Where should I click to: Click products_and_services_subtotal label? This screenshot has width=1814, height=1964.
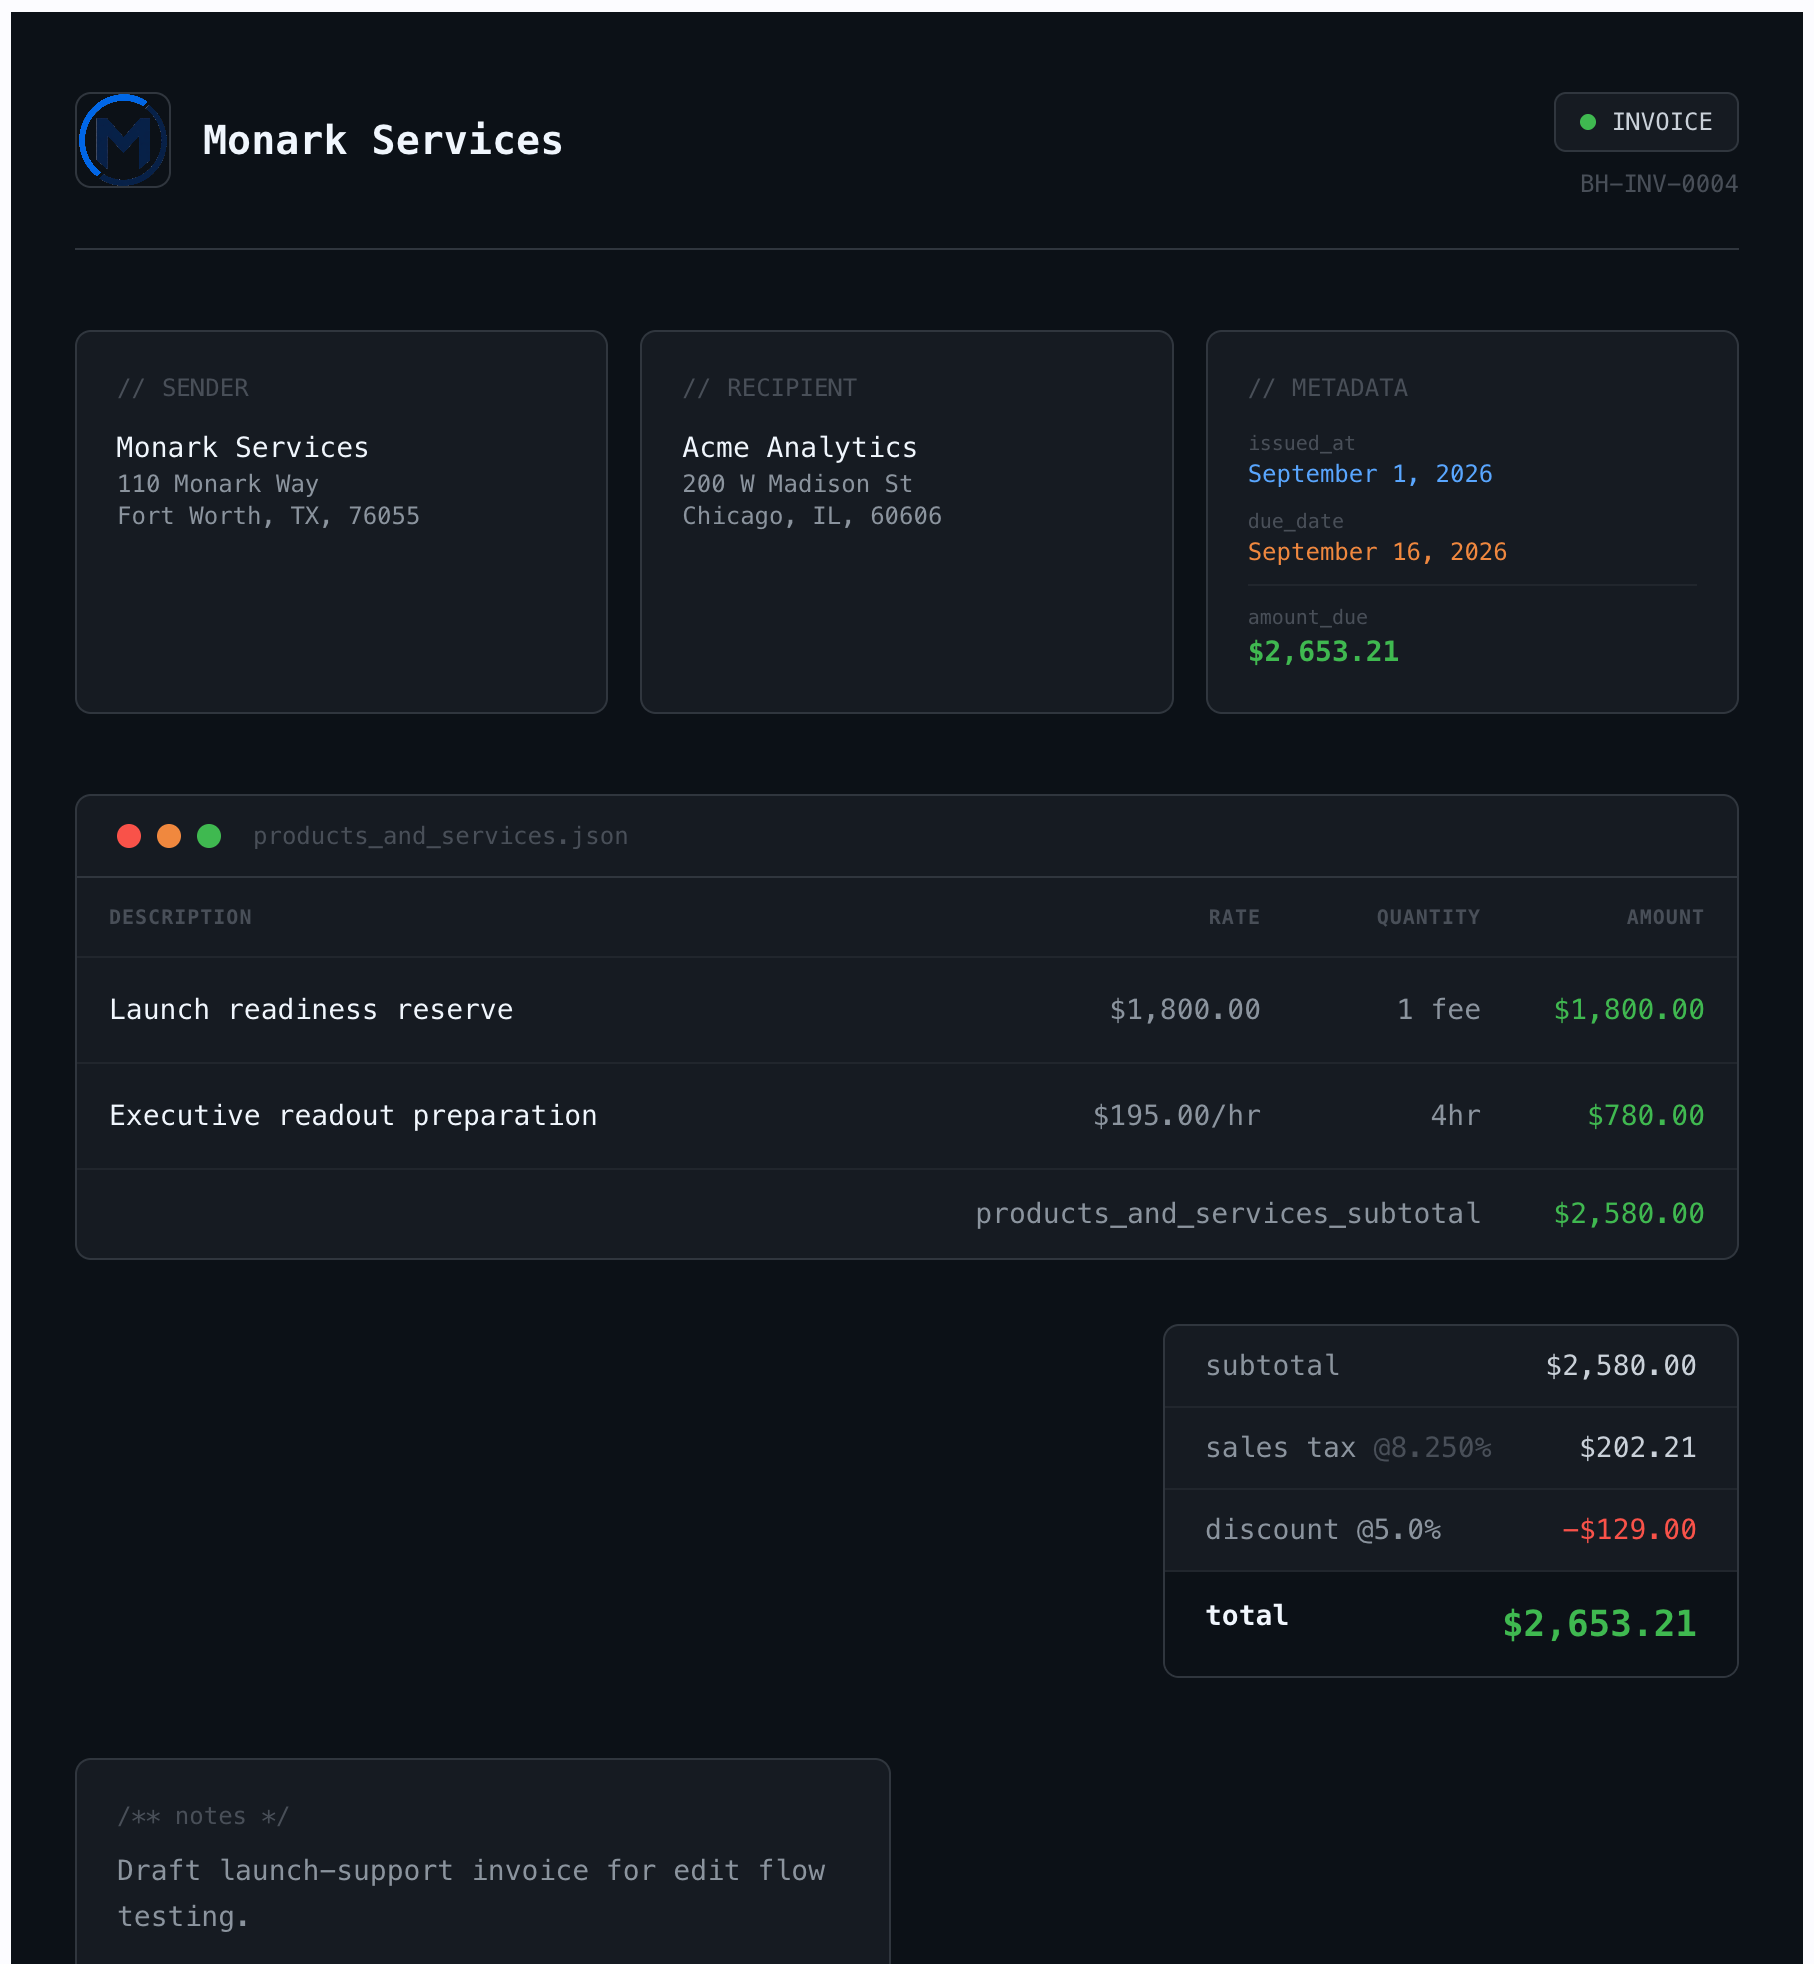(1227, 1214)
